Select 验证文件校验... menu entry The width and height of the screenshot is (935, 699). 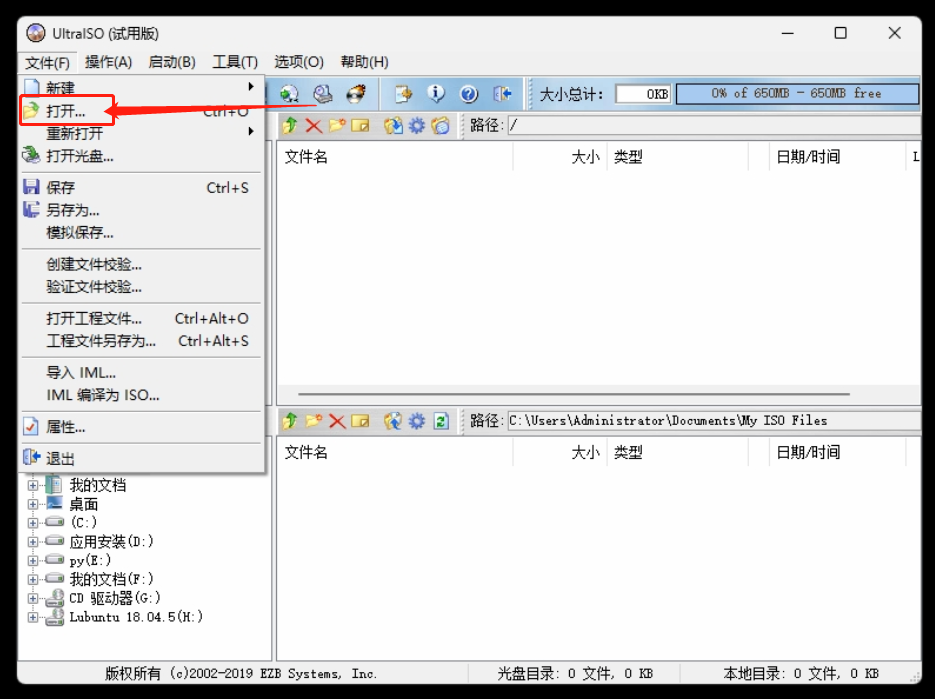(x=141, y=287)
